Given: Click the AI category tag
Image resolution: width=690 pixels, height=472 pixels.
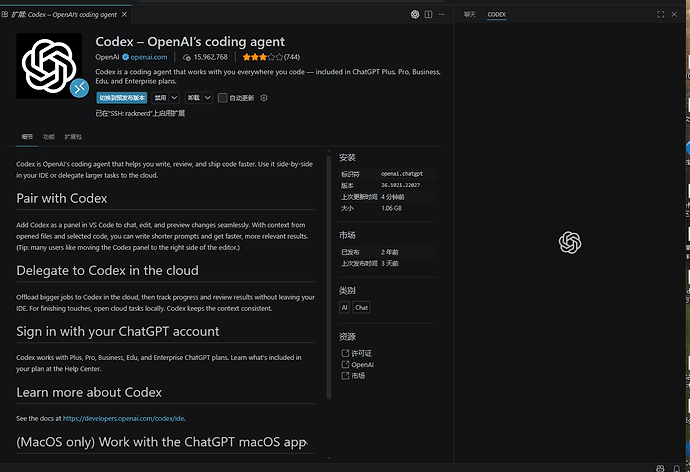Looking at the screenshot, I should [x=345, y=307].
